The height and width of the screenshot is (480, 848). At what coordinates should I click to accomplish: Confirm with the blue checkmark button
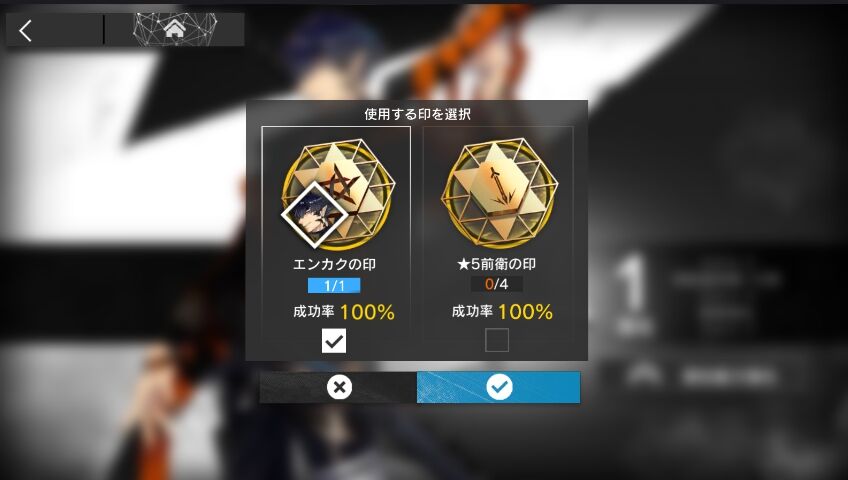point(499,387)
